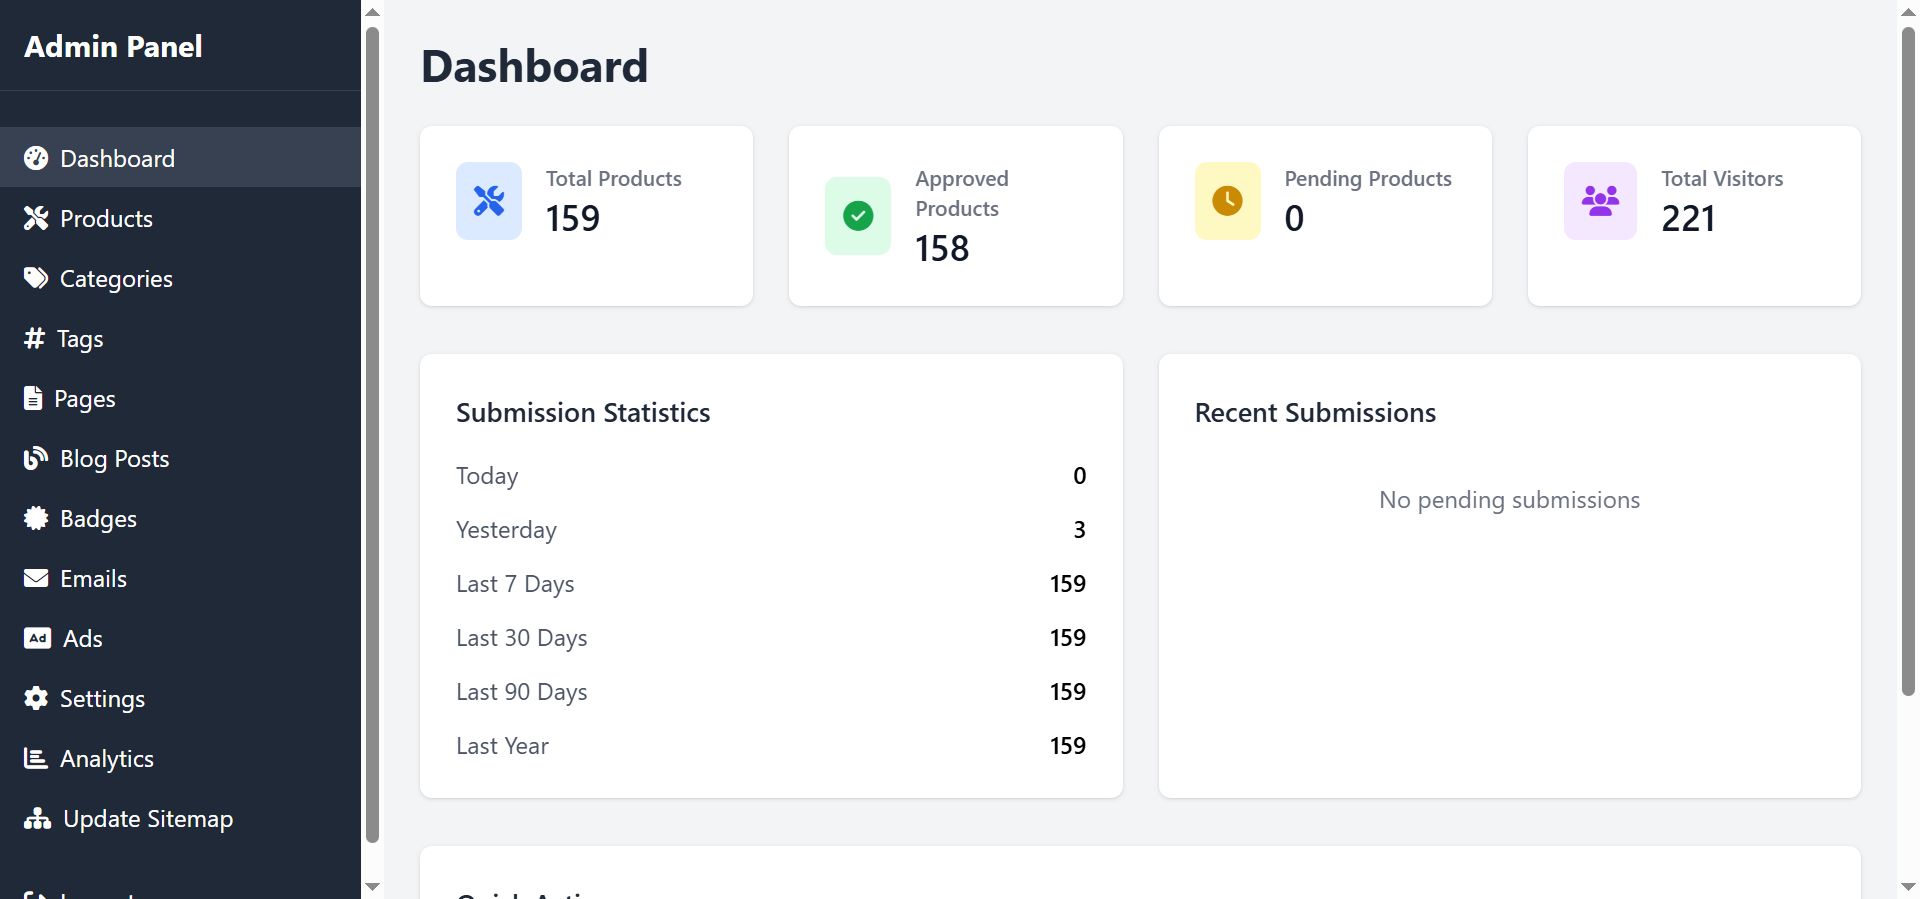Go to the Ads section
1920x899 pixels.
82,638
